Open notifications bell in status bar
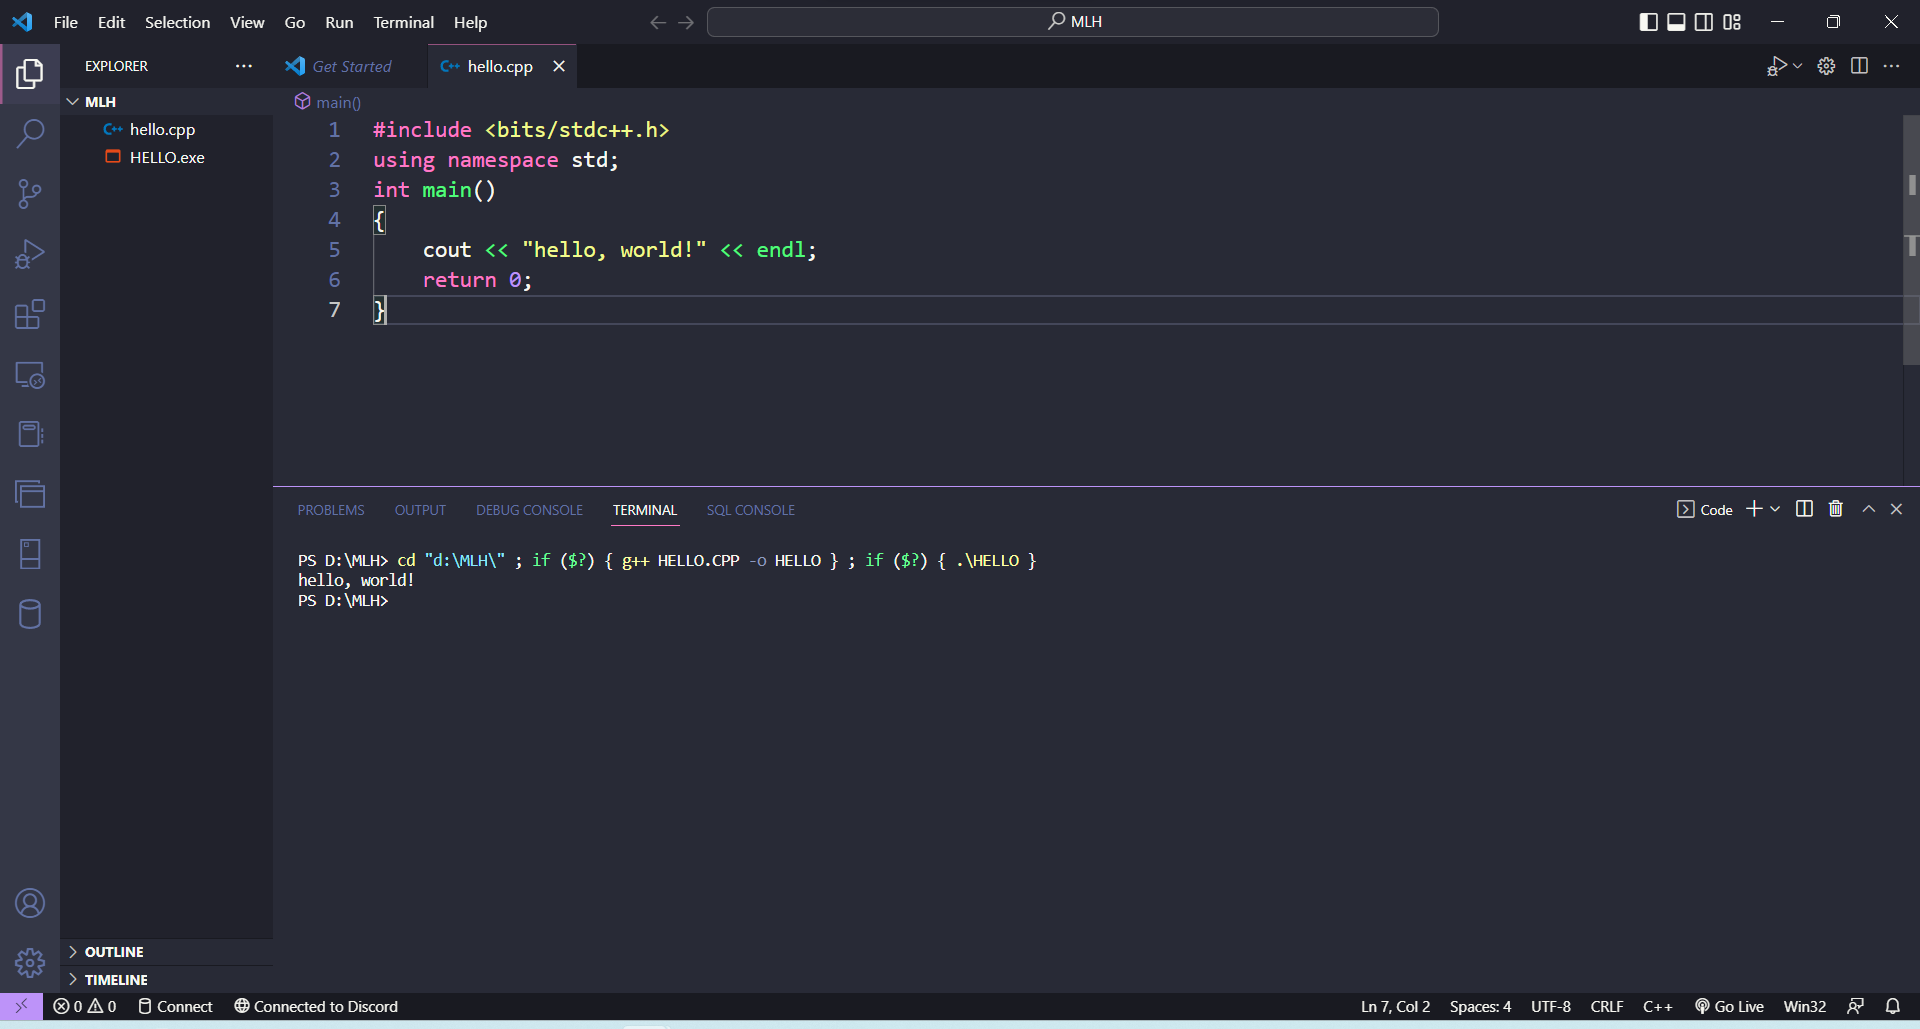Viewport: 1920px width, 1029px height. pos(1892,1006)
